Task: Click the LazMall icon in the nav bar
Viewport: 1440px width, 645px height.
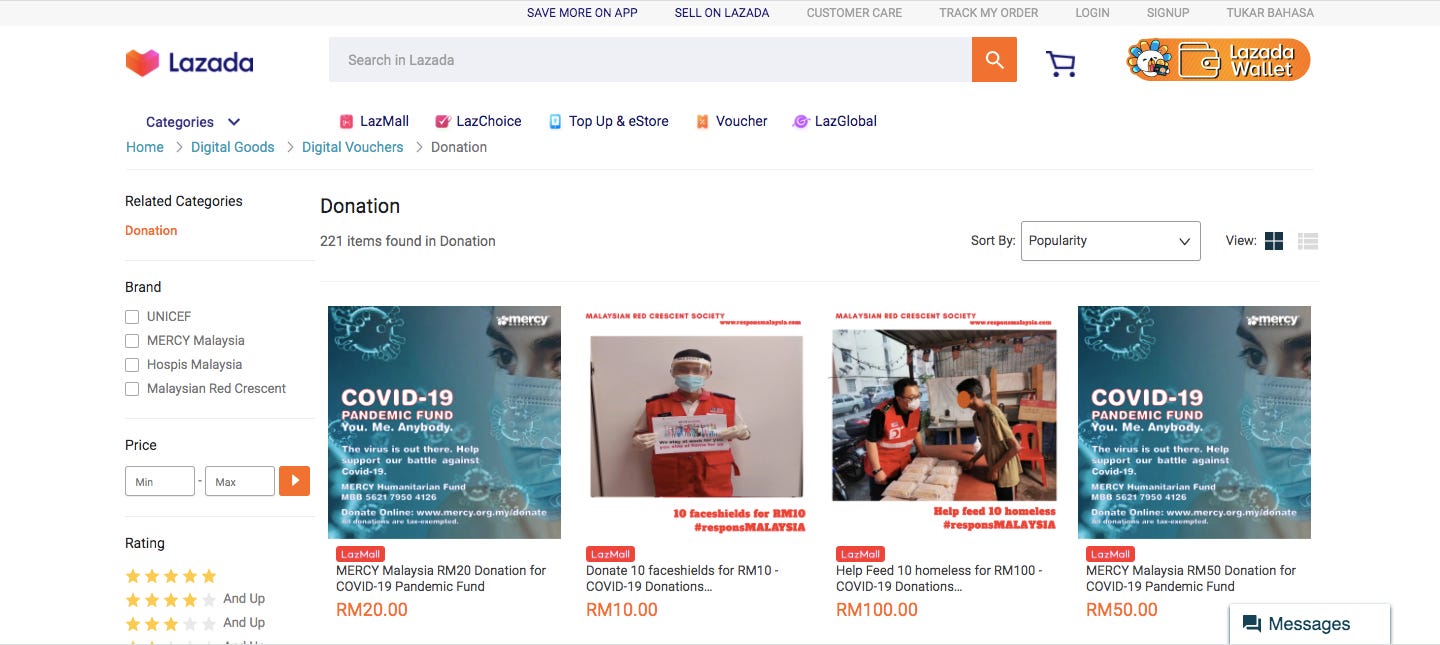Action: 346,121
